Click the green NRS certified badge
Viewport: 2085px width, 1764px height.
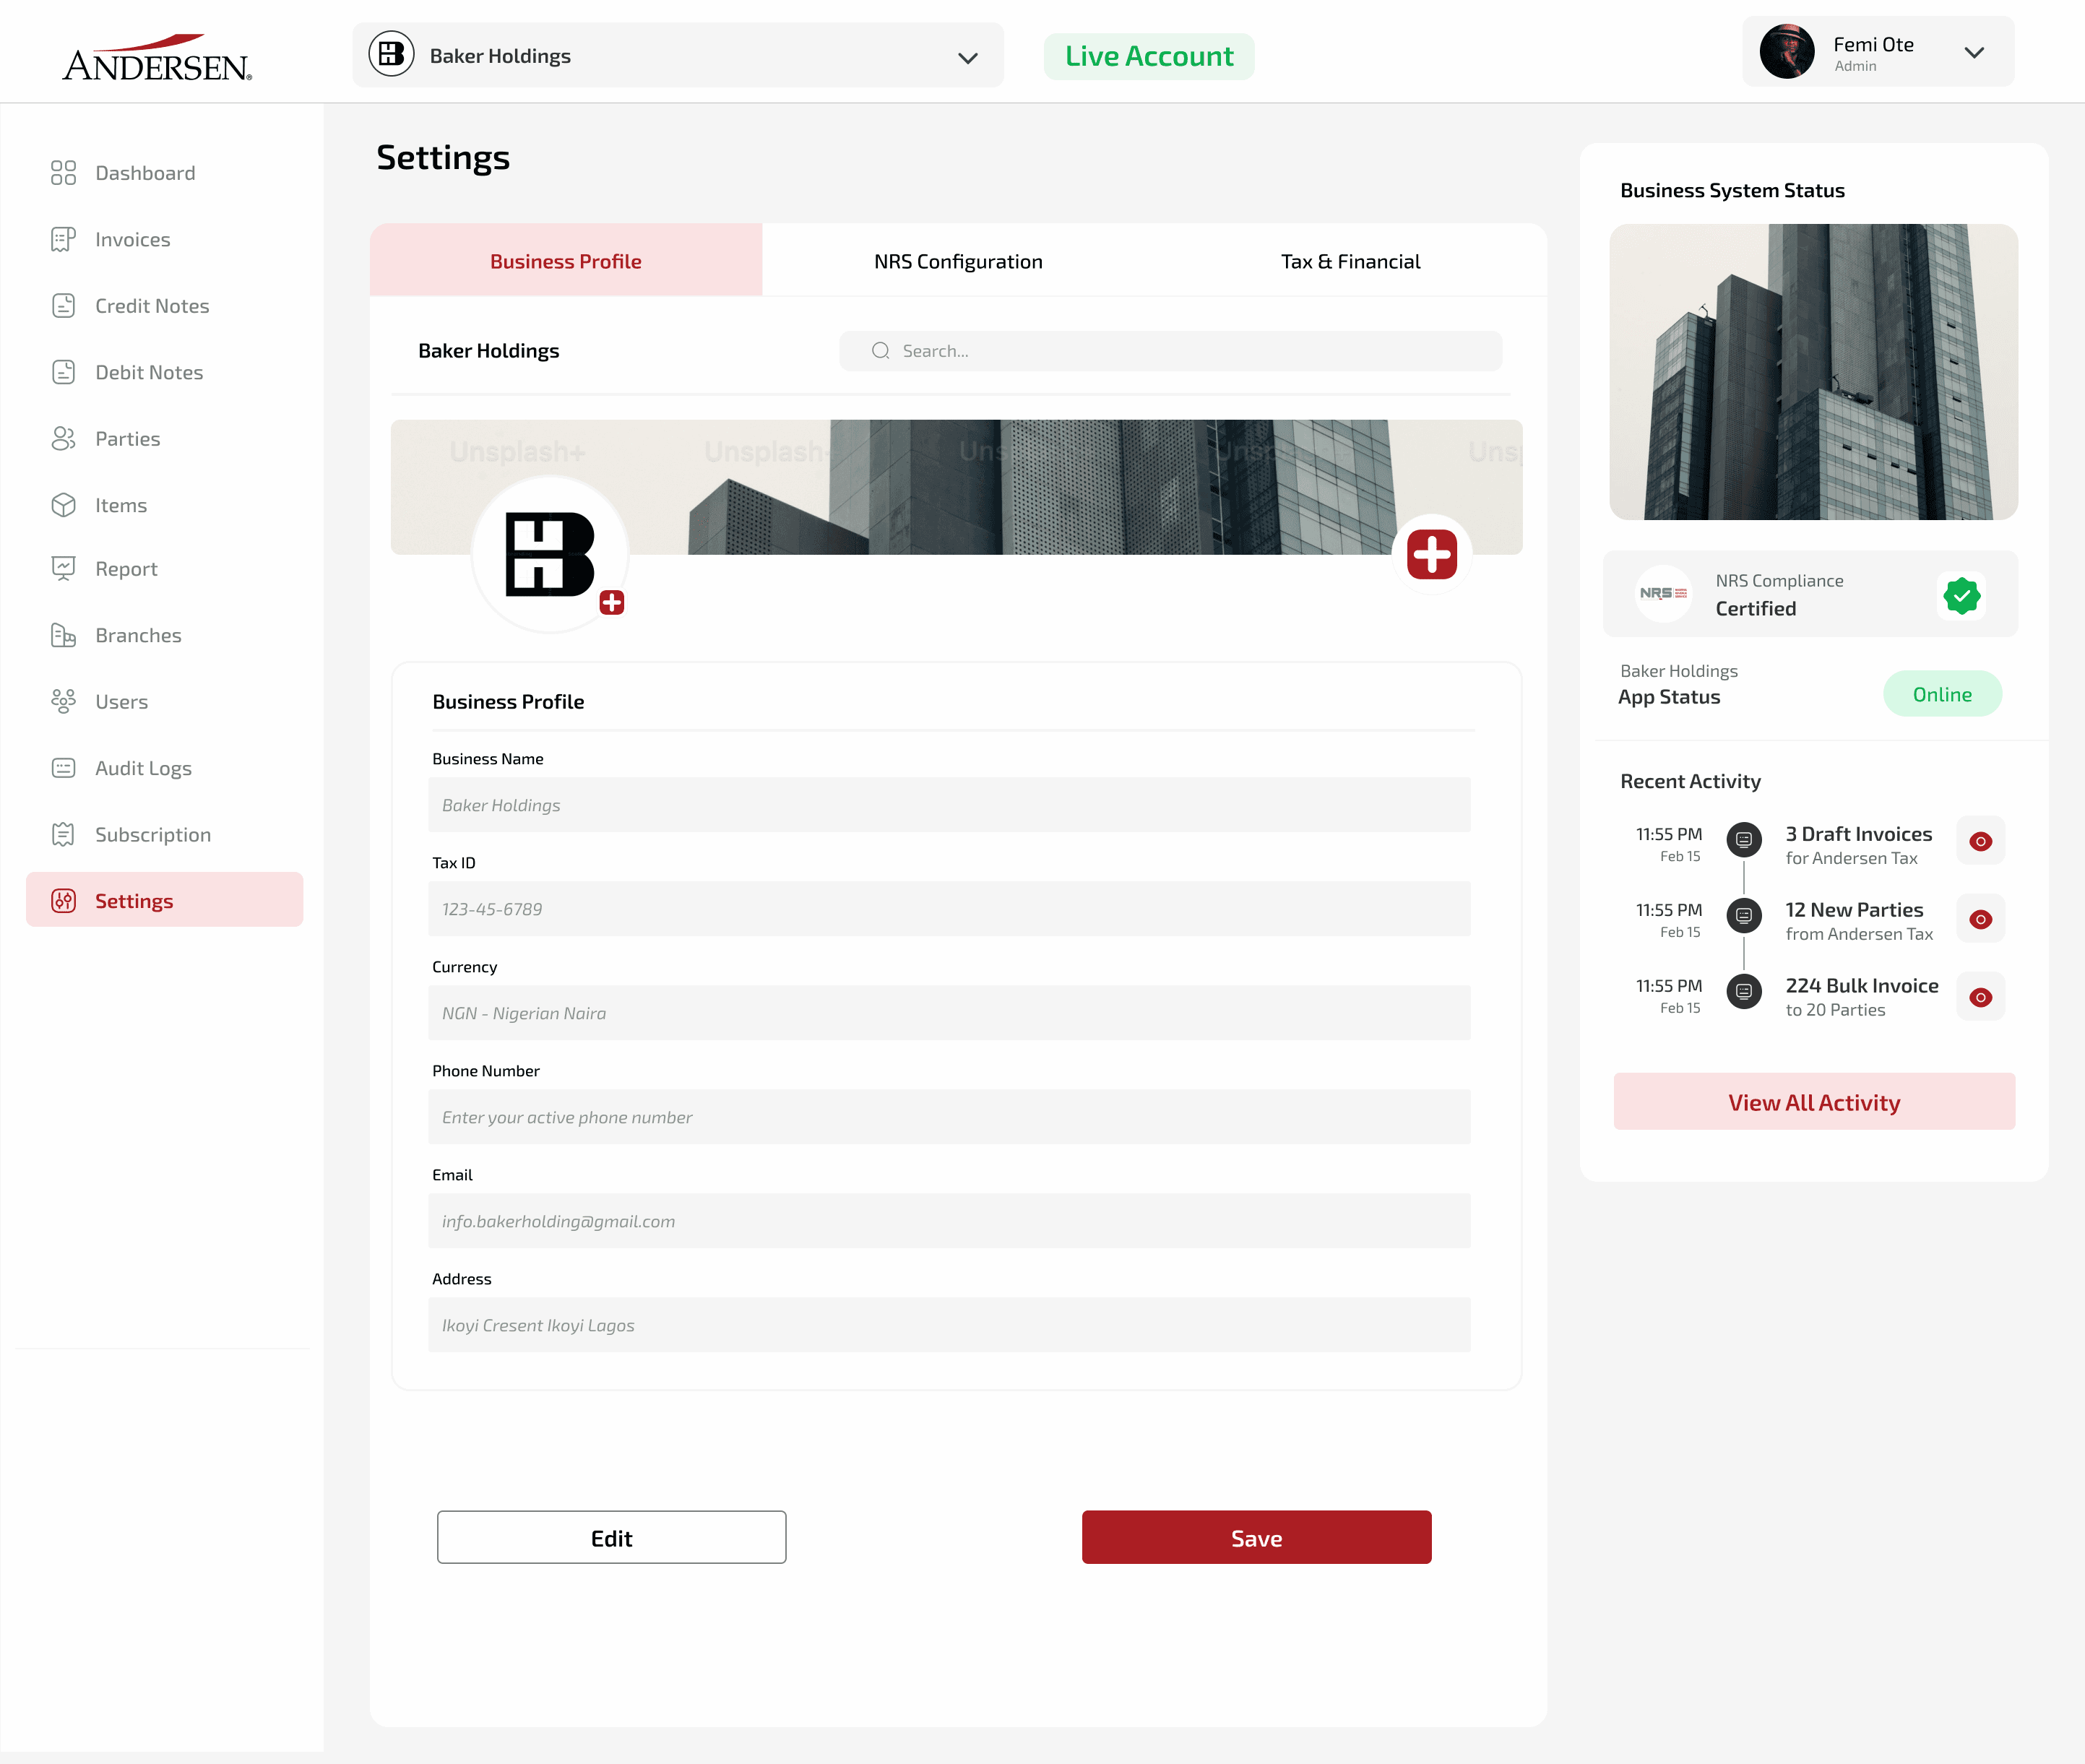[1962, 596]
